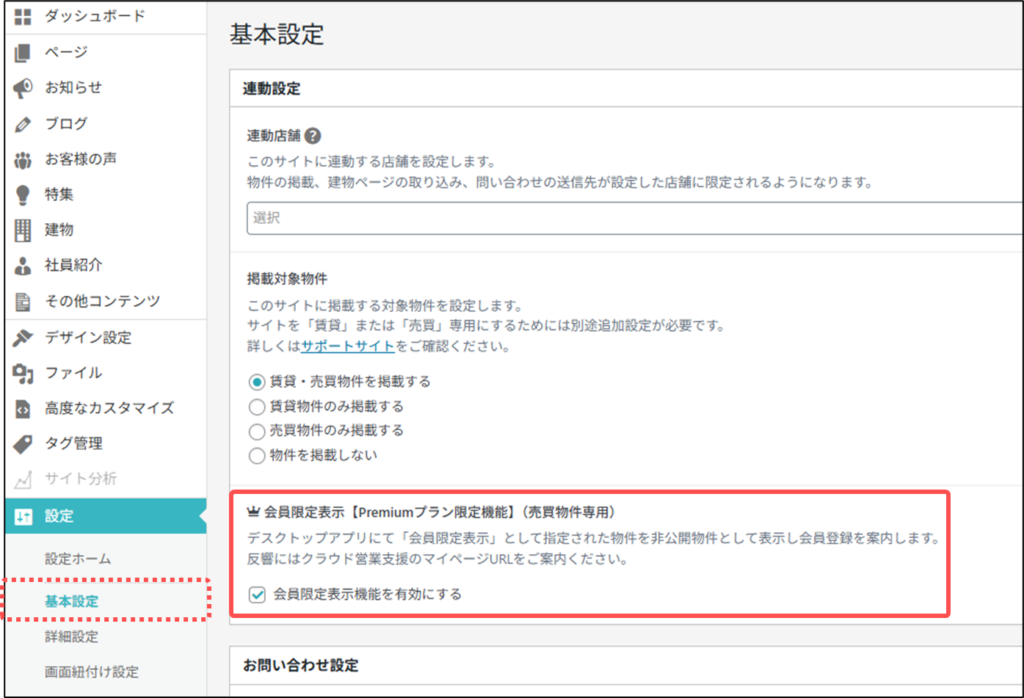
Task: Collapse the active 設定 menu item
Action: (106, 516)
